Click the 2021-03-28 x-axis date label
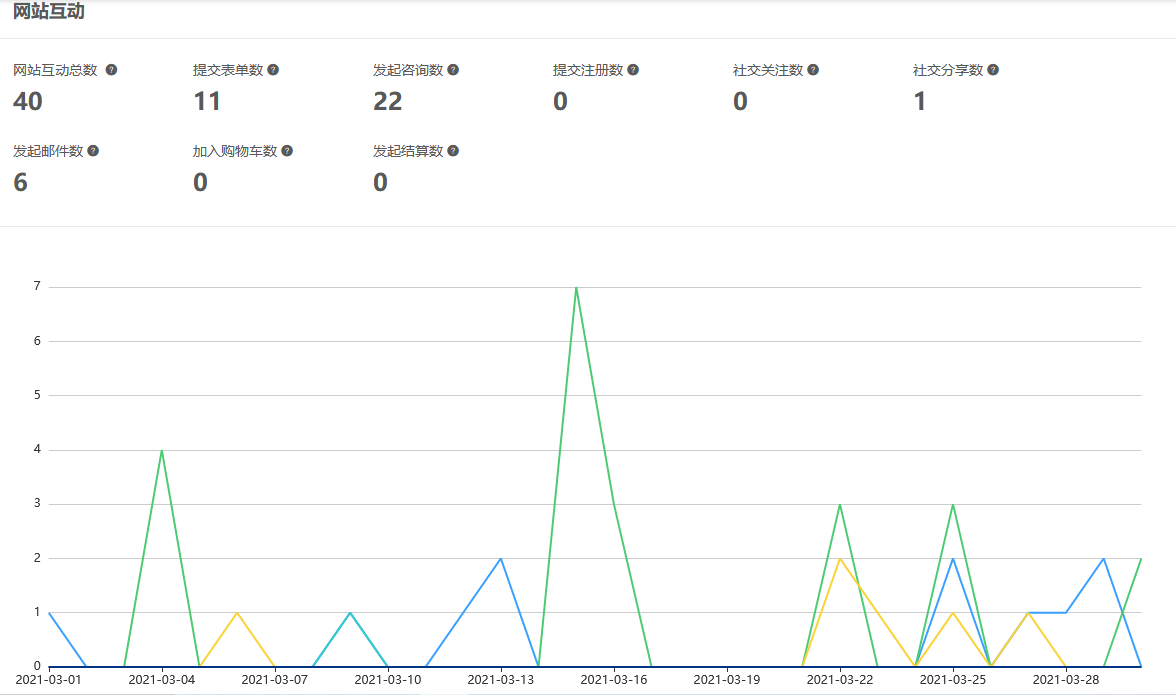Image resolution: width=1176 pixels, height=695 pixels. click(1065, 680)
